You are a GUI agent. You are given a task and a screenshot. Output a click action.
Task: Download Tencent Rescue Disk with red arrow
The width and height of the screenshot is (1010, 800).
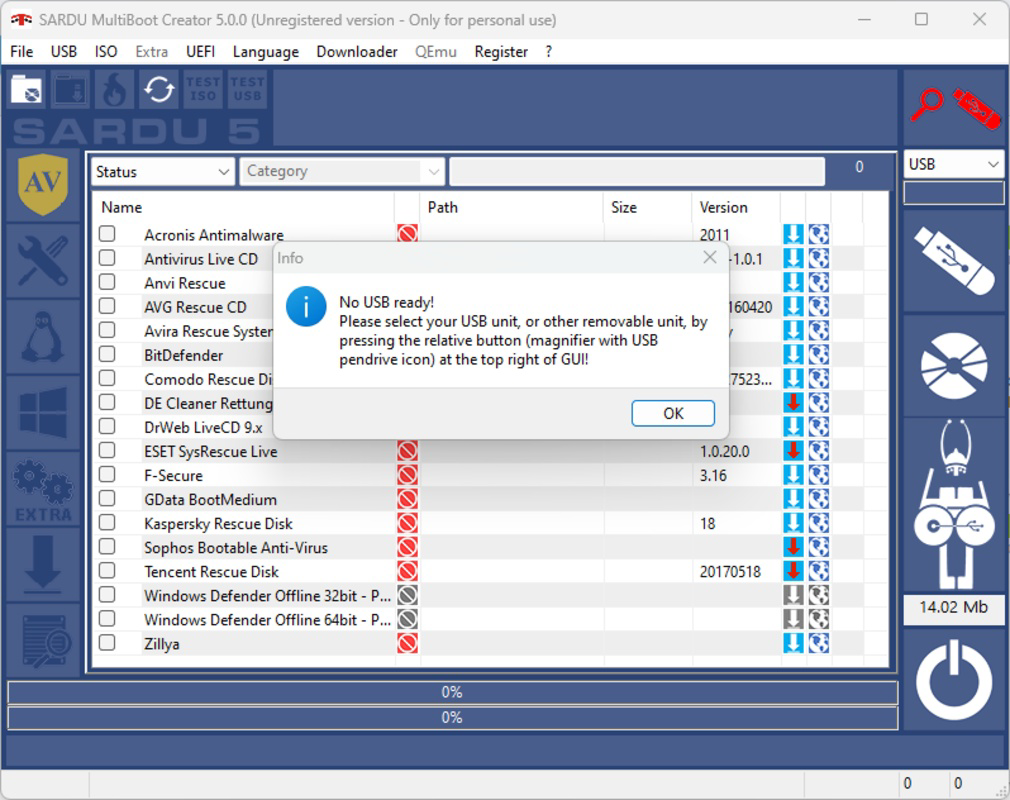(793, 571)
